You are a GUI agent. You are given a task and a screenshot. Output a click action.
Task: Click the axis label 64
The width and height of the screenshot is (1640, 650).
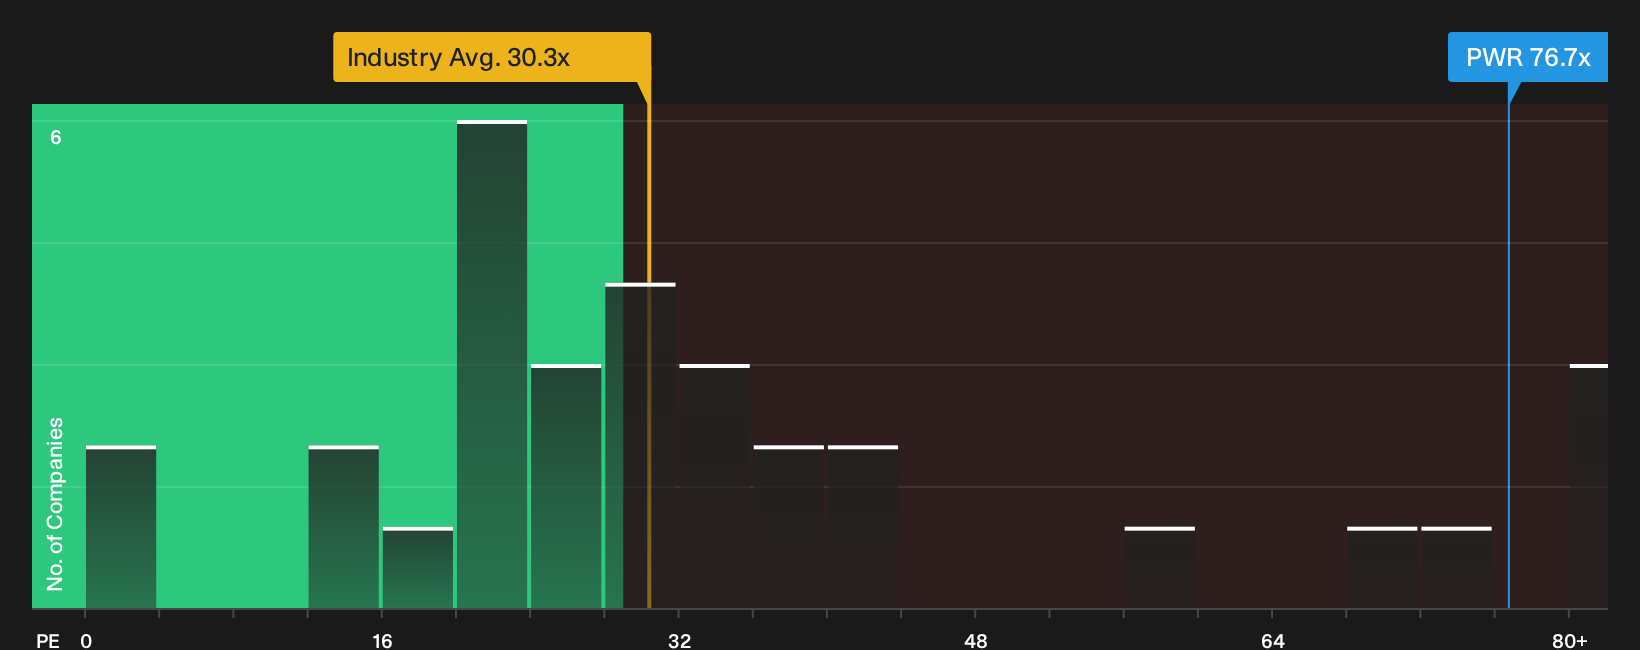(1273, 640)
